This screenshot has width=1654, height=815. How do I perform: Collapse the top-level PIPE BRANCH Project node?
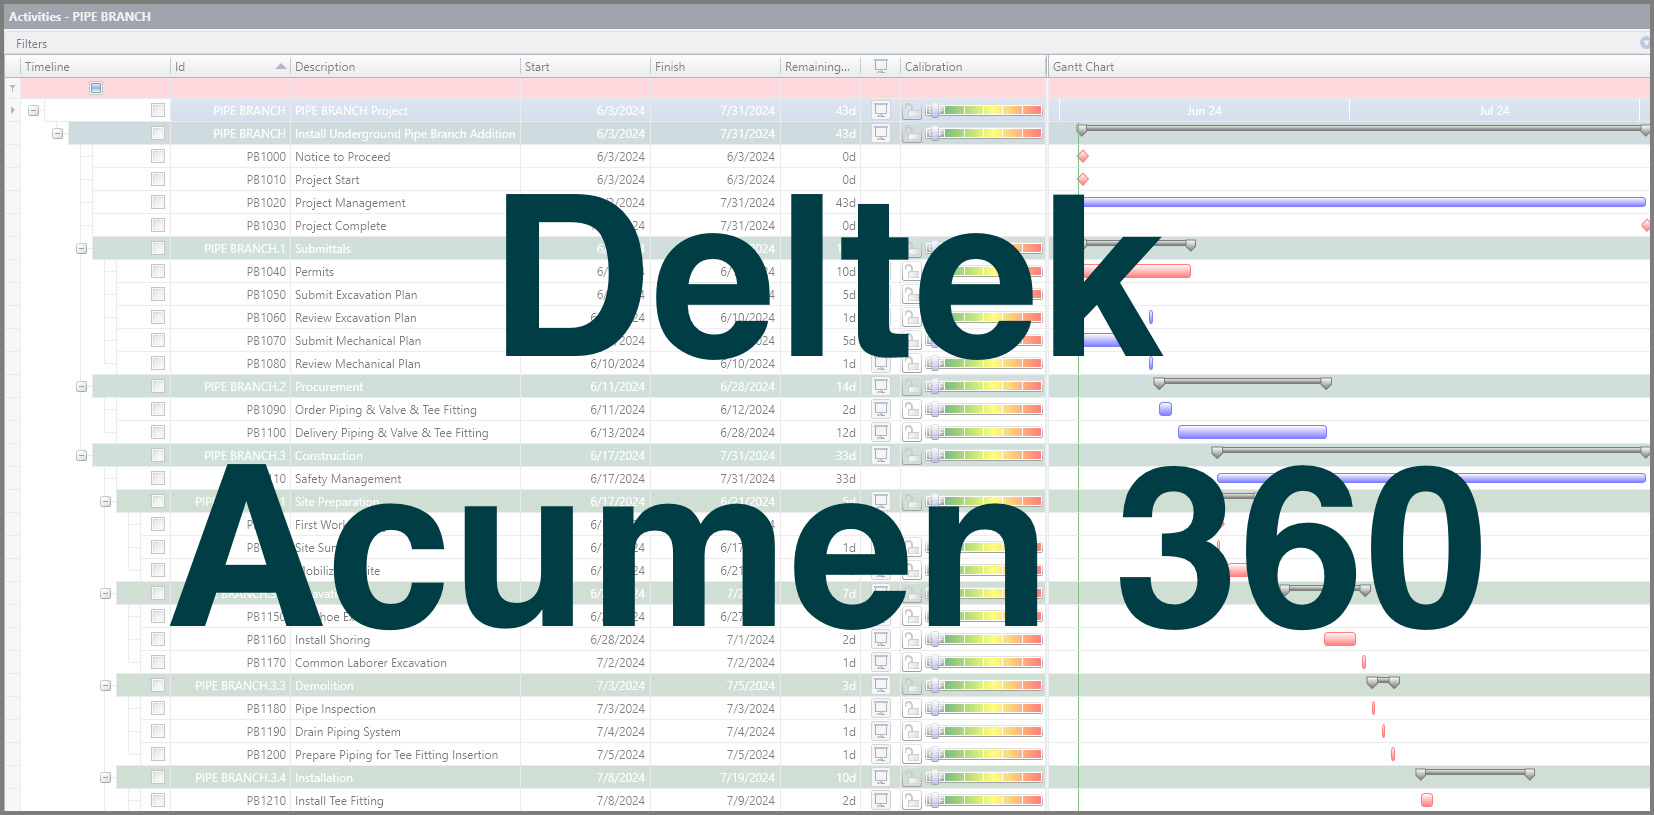(34, 110)
